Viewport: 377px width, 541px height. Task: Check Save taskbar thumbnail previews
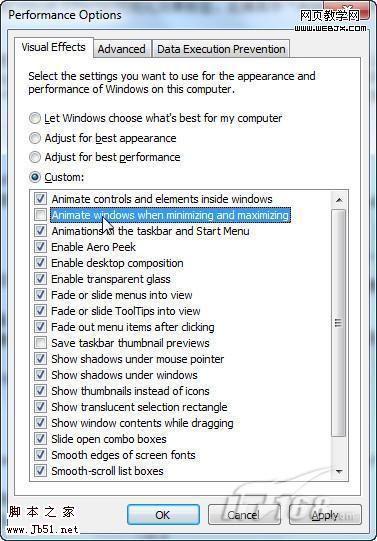(x=41, y=343)
